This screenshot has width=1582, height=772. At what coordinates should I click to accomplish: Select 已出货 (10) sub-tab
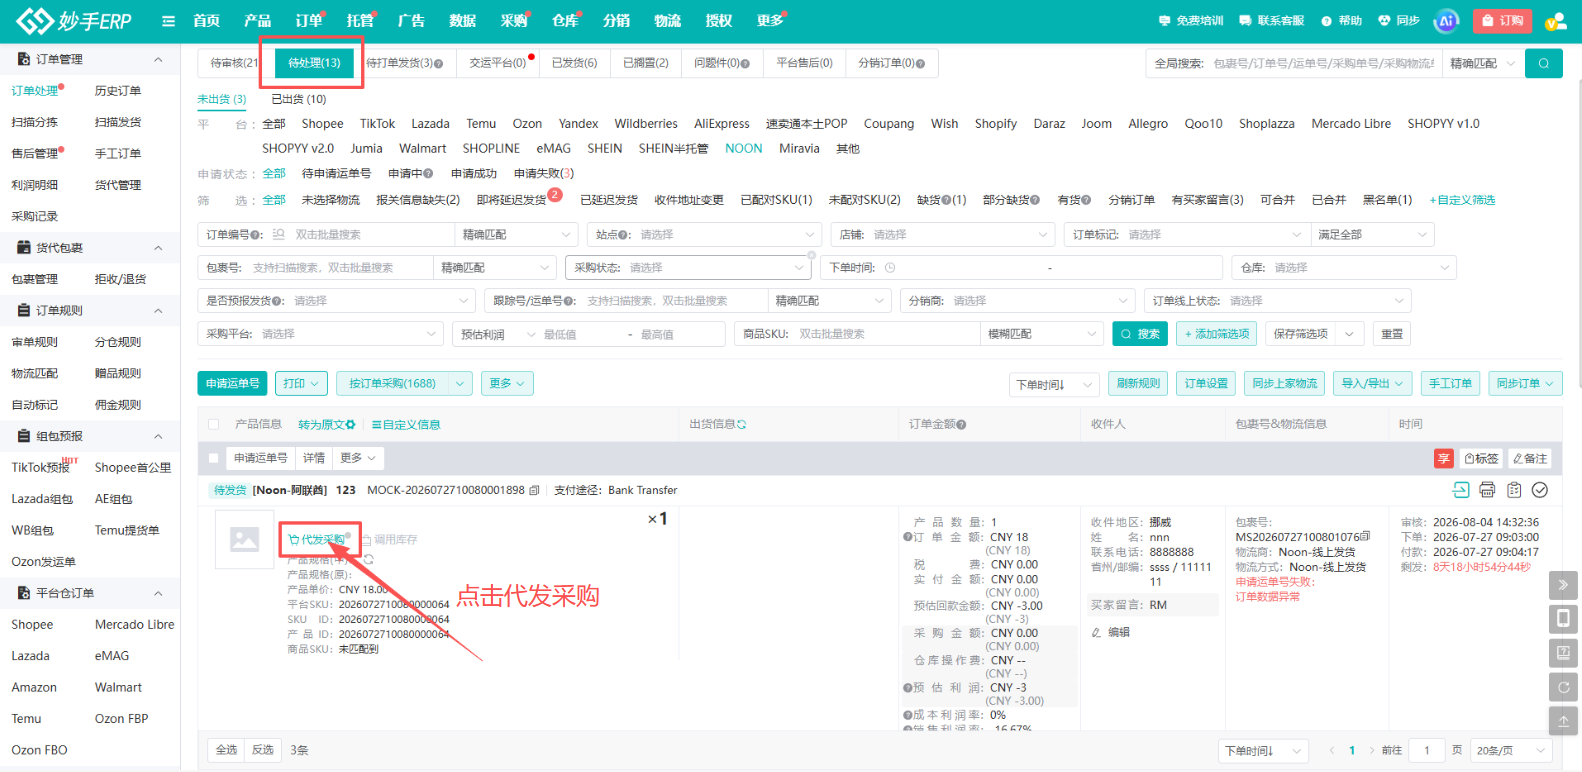pos(299,99)
